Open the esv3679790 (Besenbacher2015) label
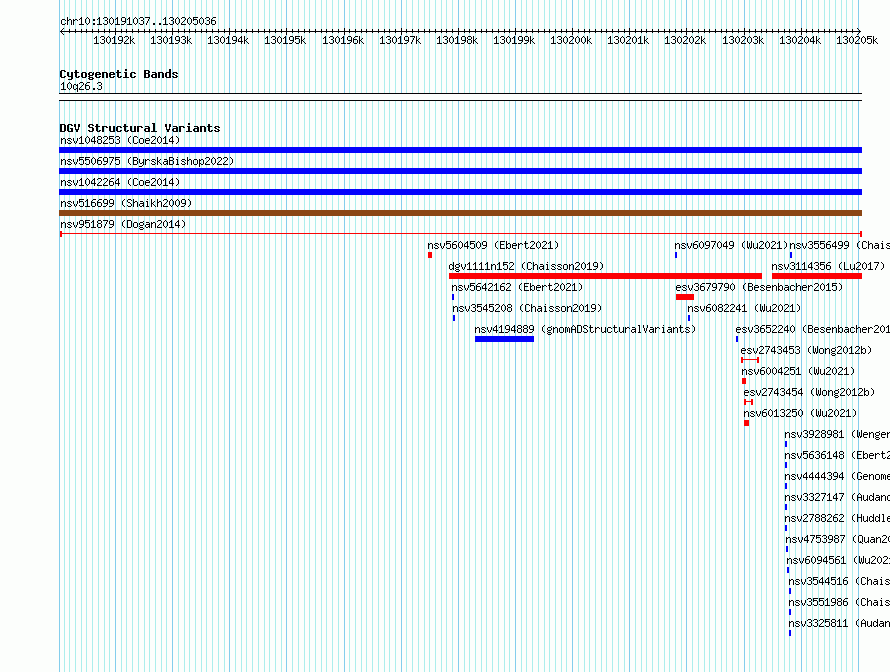890x672 pixels. [x=759, y=287]
